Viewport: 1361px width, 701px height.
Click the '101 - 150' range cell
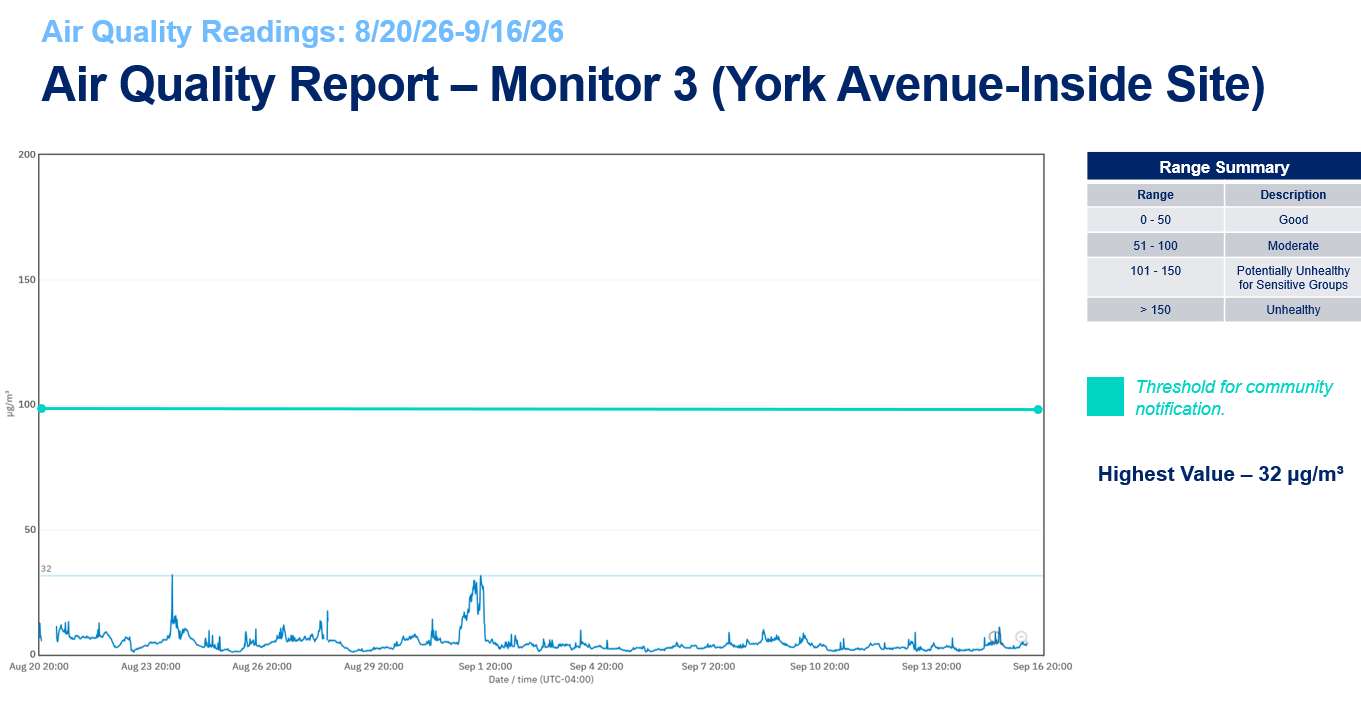point(1155,277)
